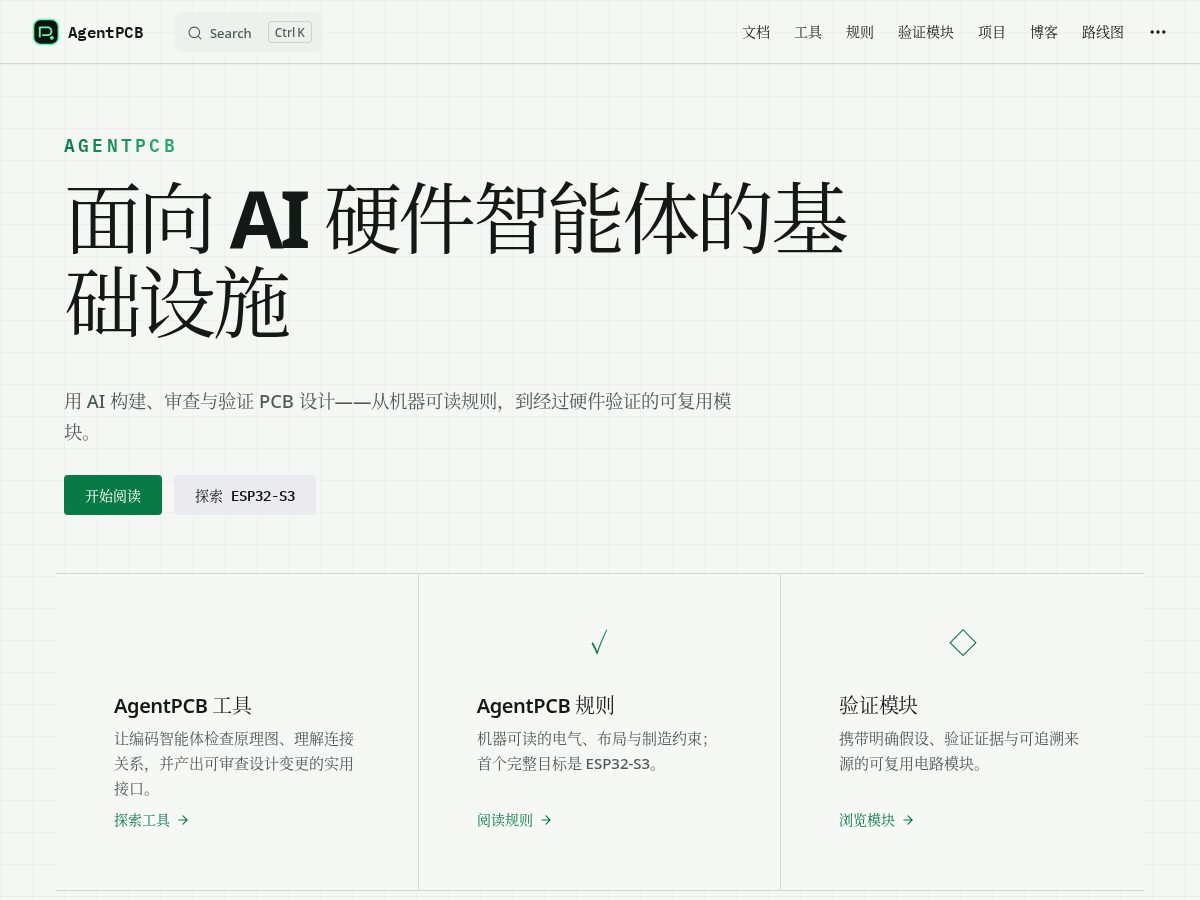Viewport: 1200px width, 900px height.
Task: Click the 开始阅读 button
Action: pyautogui.click(x=113, y=495)
